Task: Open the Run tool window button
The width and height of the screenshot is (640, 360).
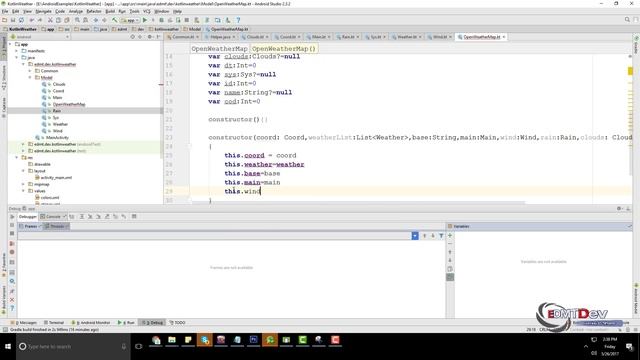Action: pyautogui.click(x=126, y=322)
